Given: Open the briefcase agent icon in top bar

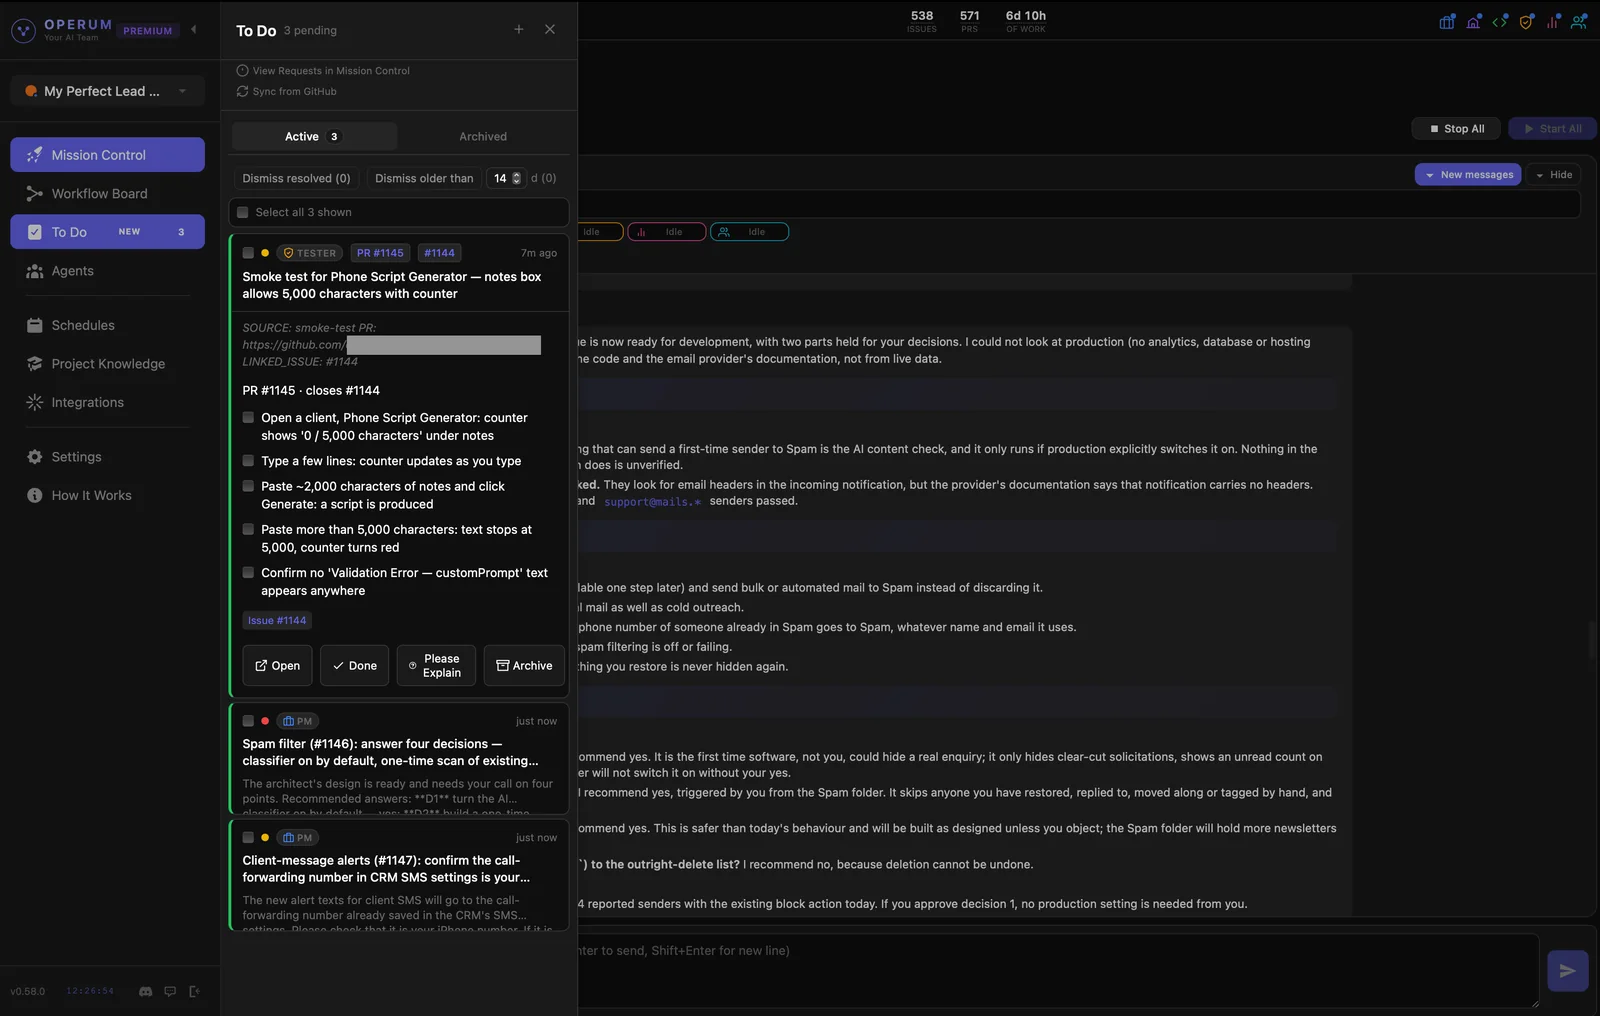Looking at the screenshot, I should pos(1447,21).
